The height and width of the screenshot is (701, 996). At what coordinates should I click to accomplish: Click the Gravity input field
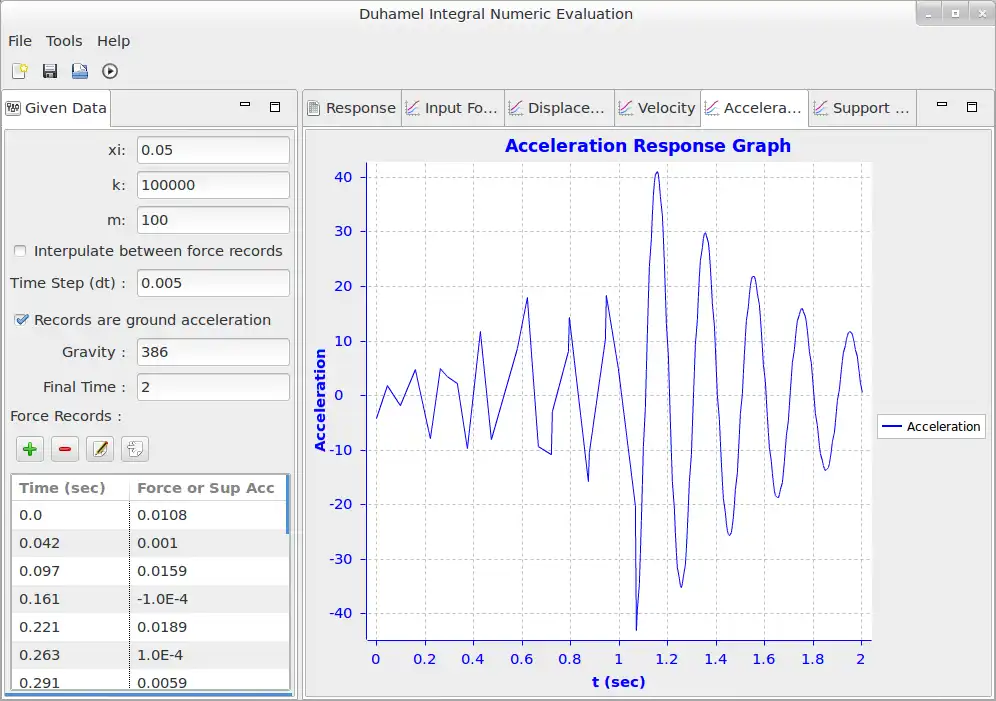[x=213, y=352]
